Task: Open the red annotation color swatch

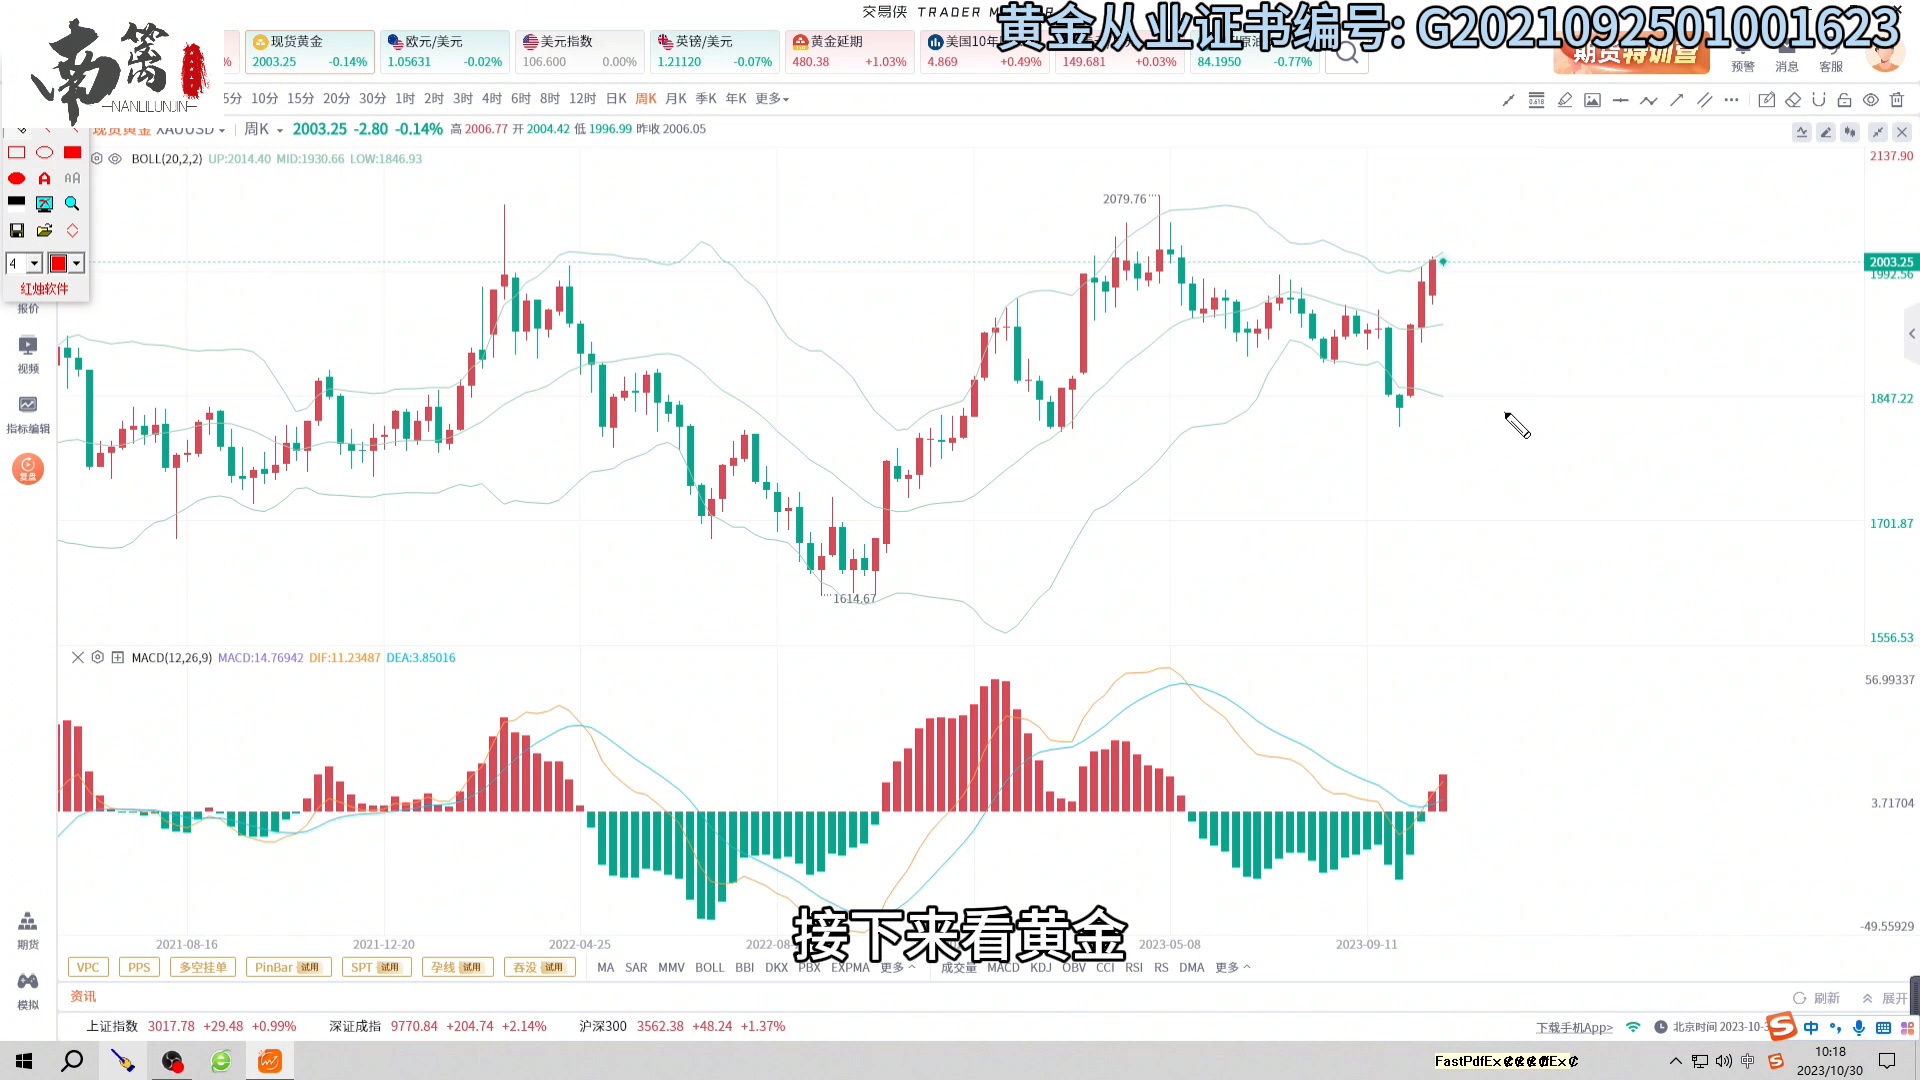Action: click(x=59, y=264)
